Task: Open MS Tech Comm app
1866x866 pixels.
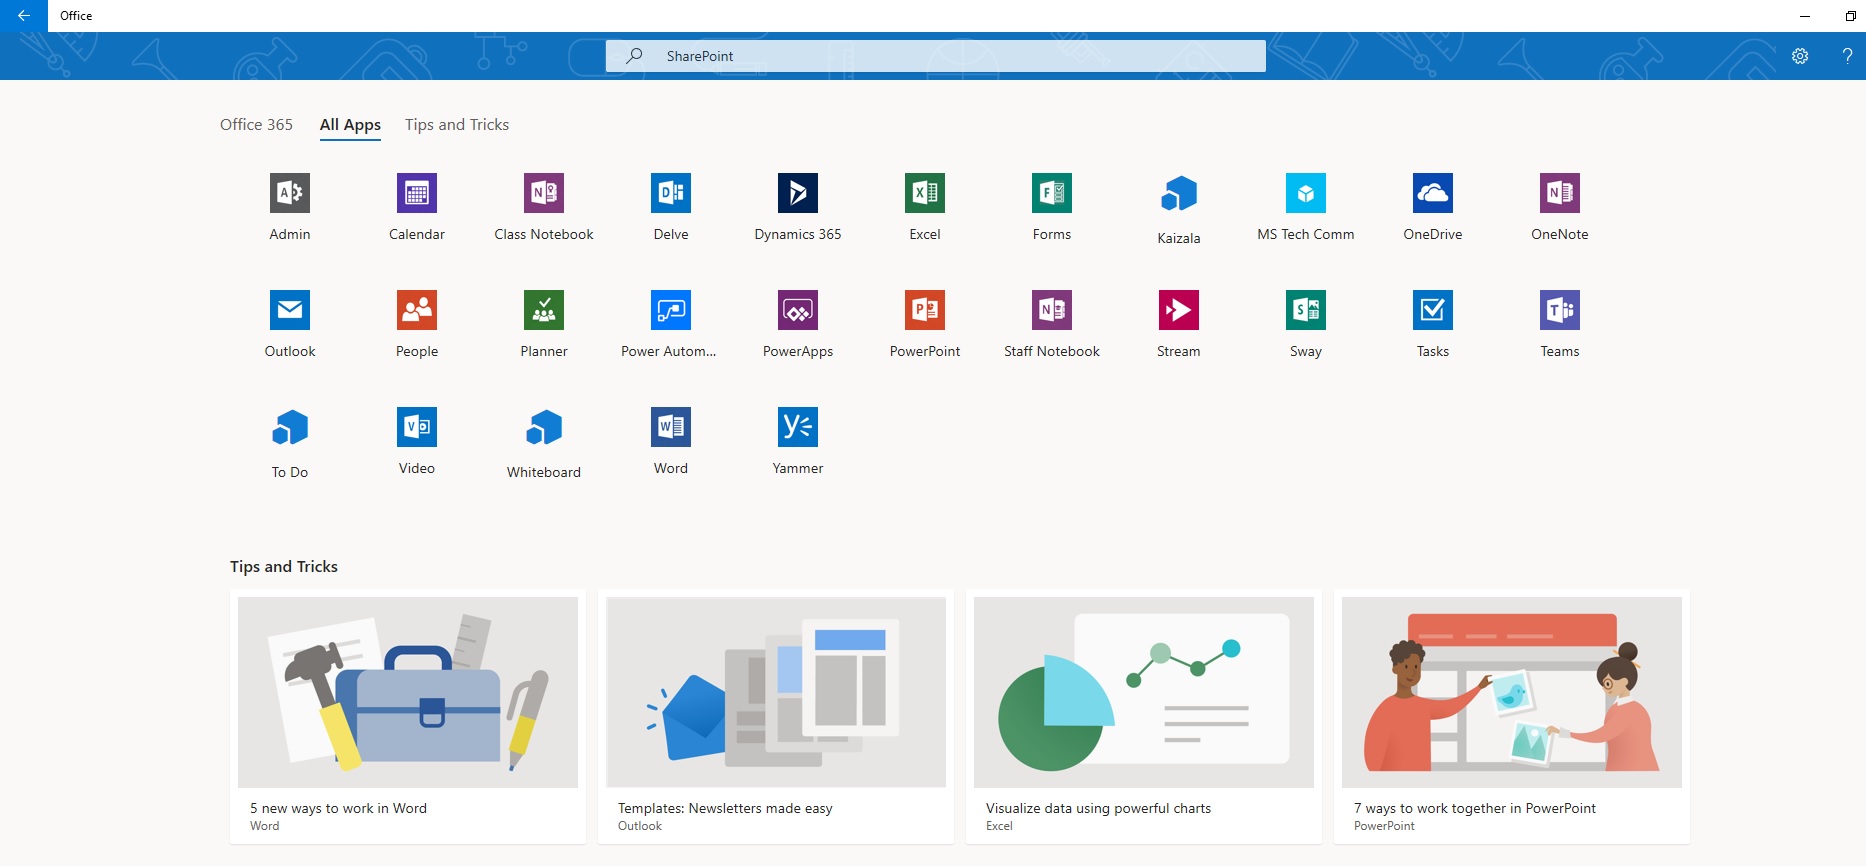Action: (1306, 193)
